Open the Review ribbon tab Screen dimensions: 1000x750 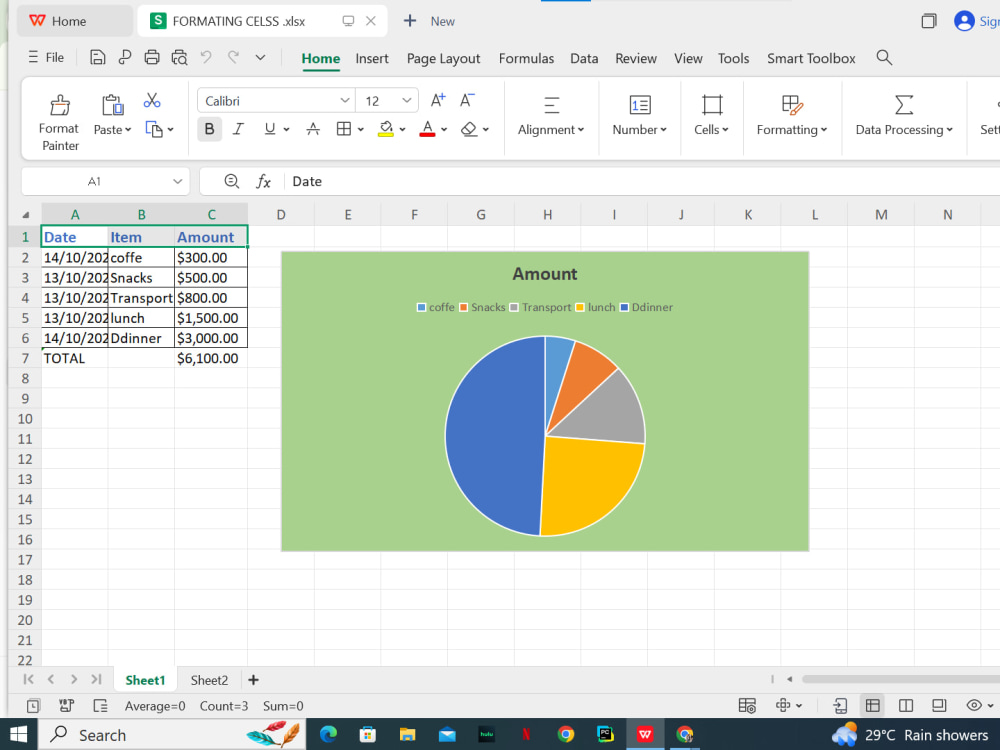(636, 58)
